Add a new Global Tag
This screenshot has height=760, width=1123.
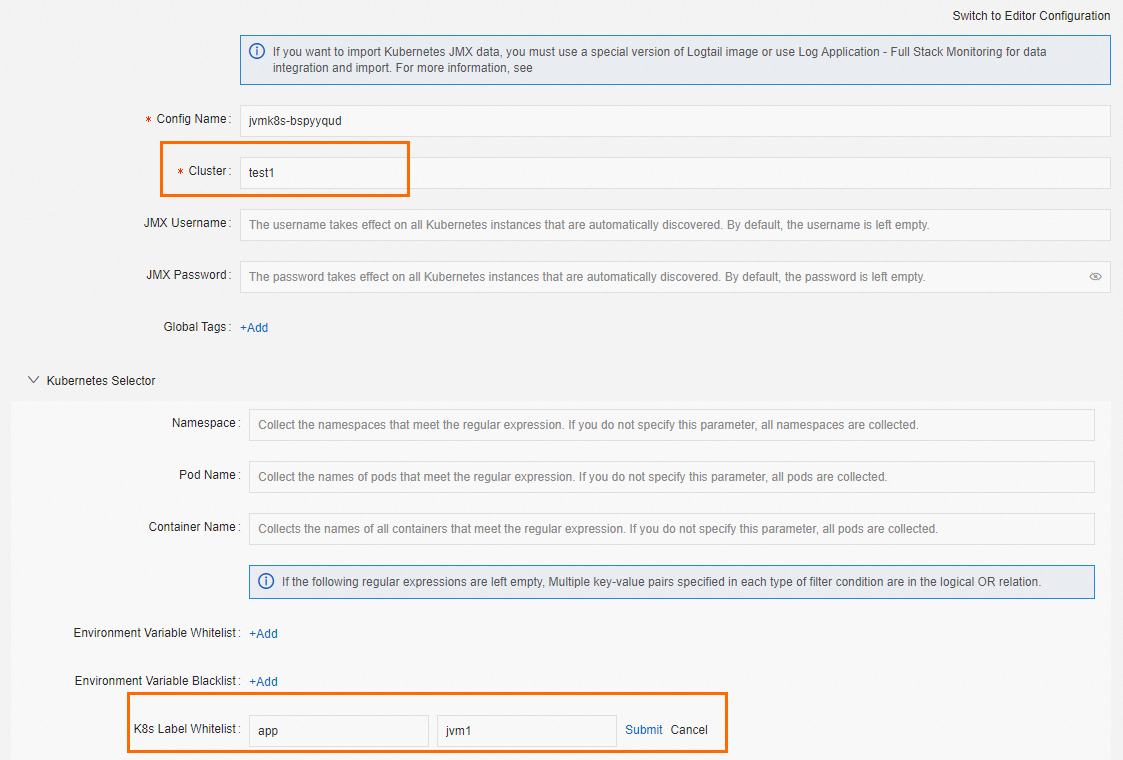(x=254, y=328)
